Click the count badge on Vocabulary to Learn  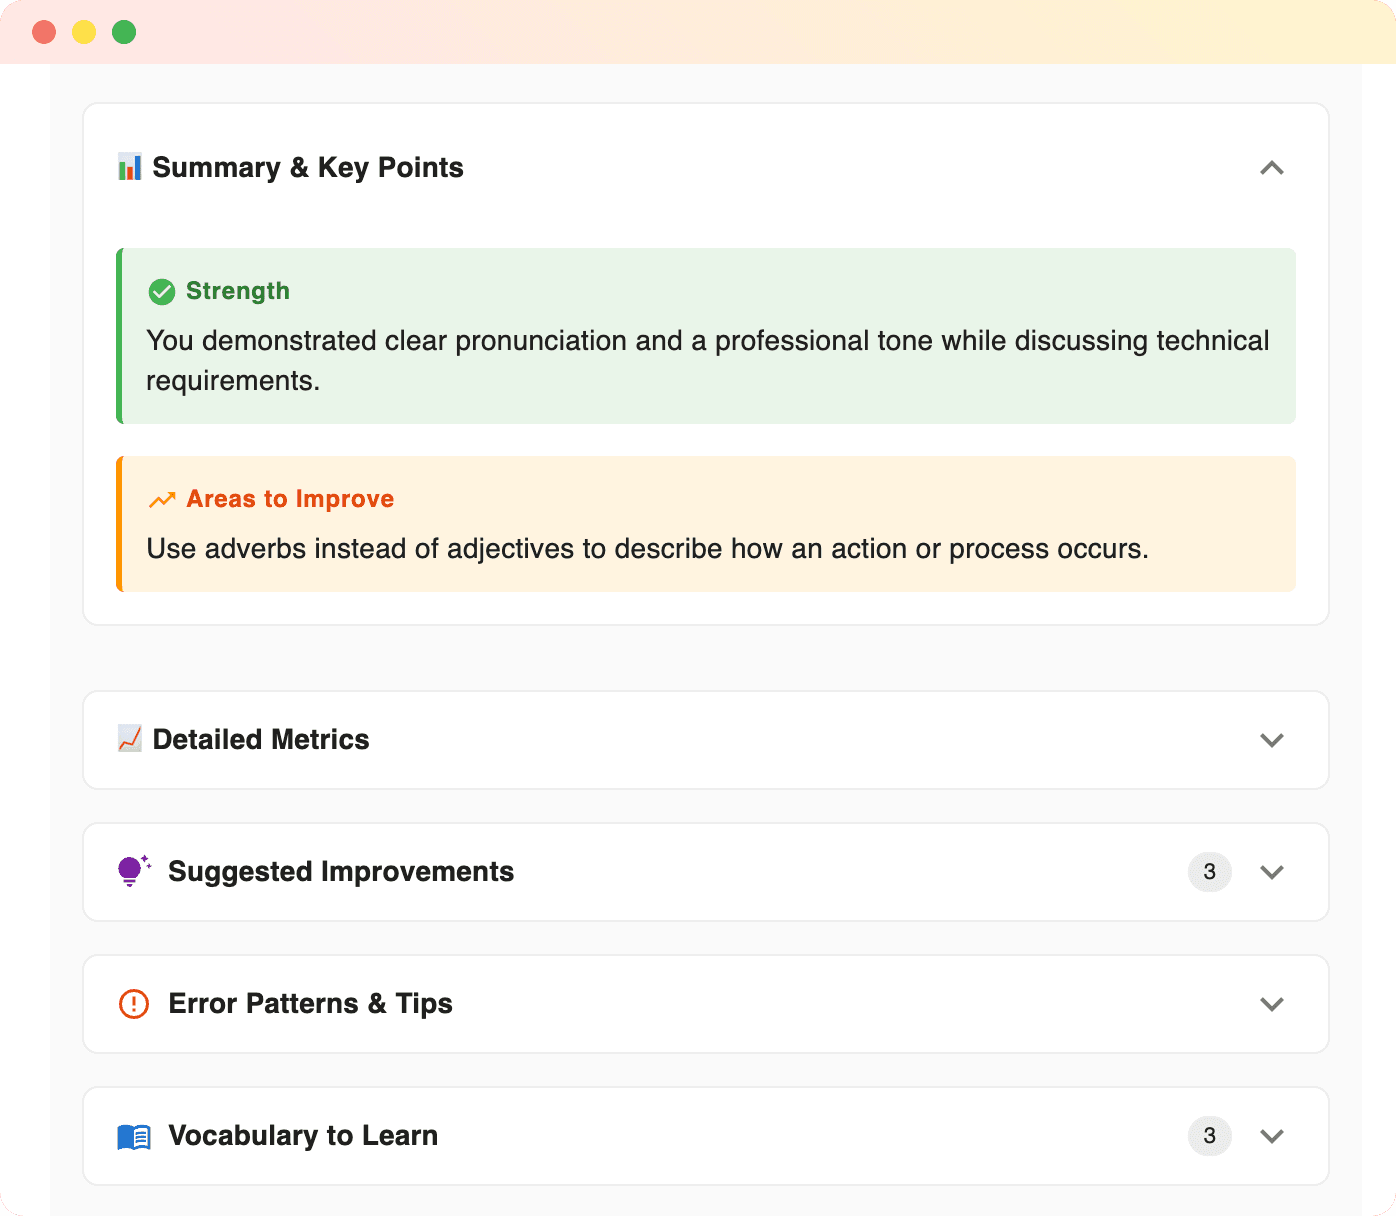[x=1209, y=1136]
